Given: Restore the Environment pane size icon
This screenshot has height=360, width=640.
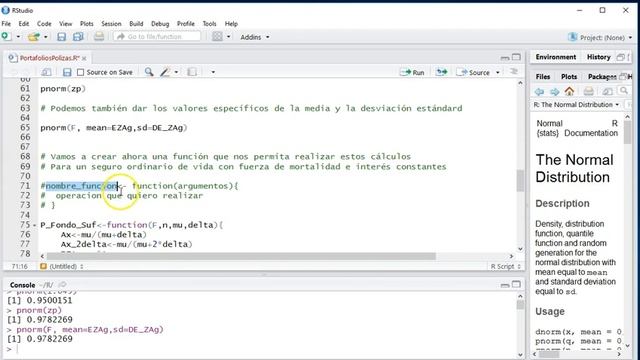Looking at the screenshot, I should (x=620, y=57).
